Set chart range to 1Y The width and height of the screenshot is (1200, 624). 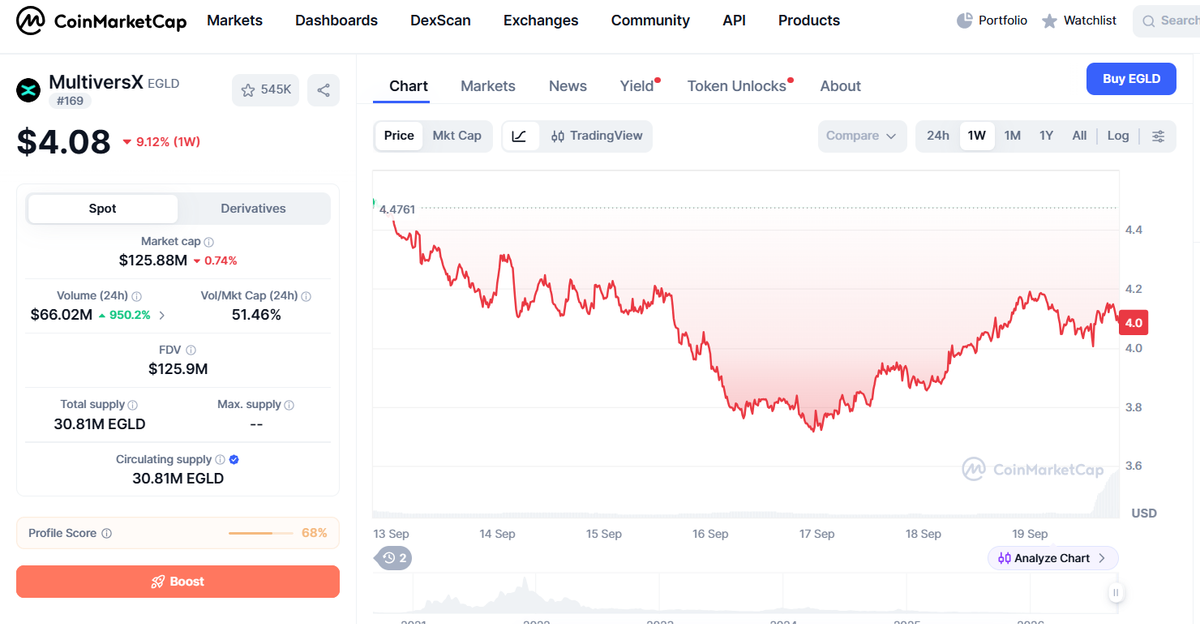1046,136
